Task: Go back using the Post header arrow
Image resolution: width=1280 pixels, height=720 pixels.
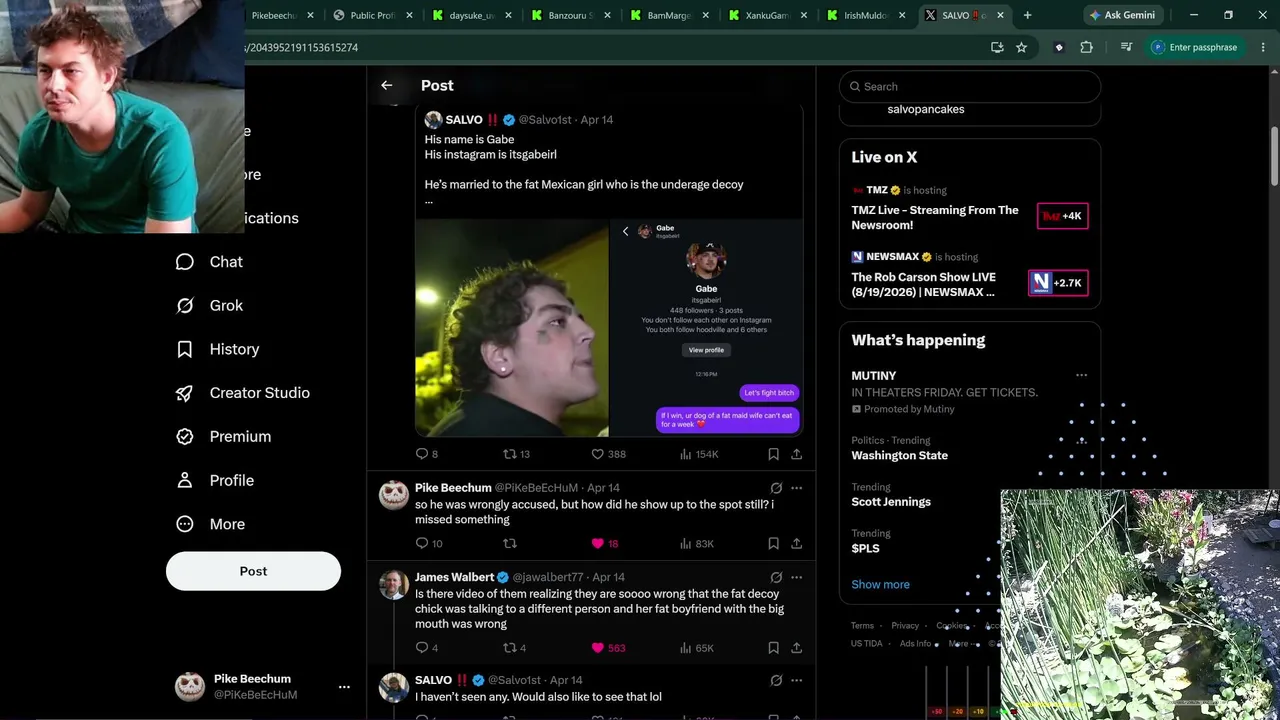Action: [387, 86]
